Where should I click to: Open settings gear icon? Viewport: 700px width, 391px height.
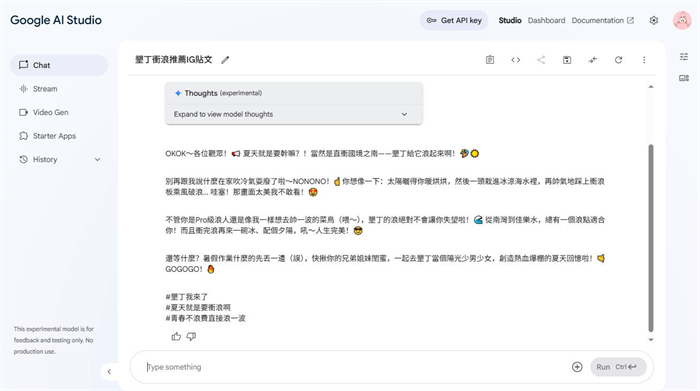coord(654,21)
